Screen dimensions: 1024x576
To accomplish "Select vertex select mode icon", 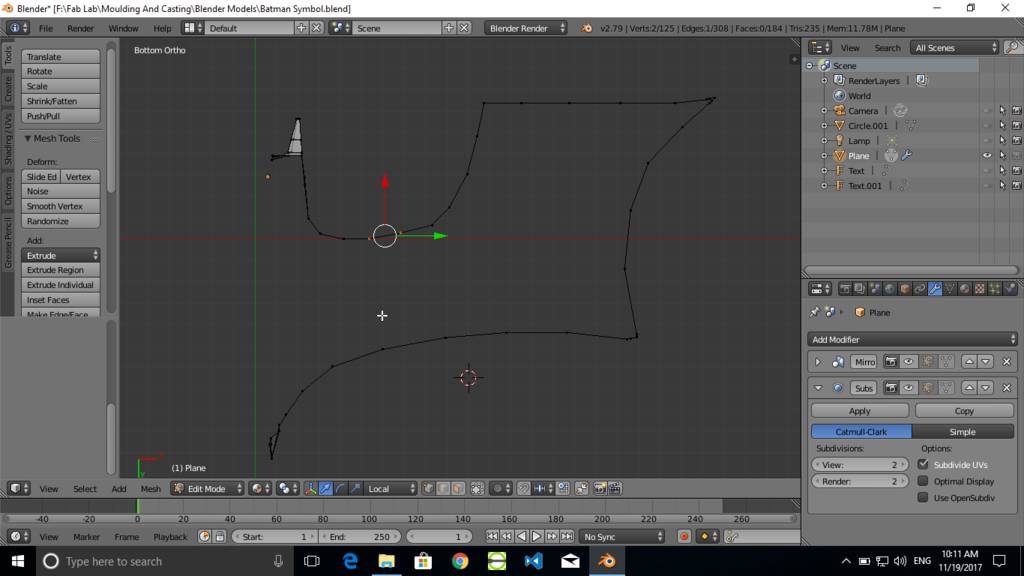I will (x=428, y=488).
